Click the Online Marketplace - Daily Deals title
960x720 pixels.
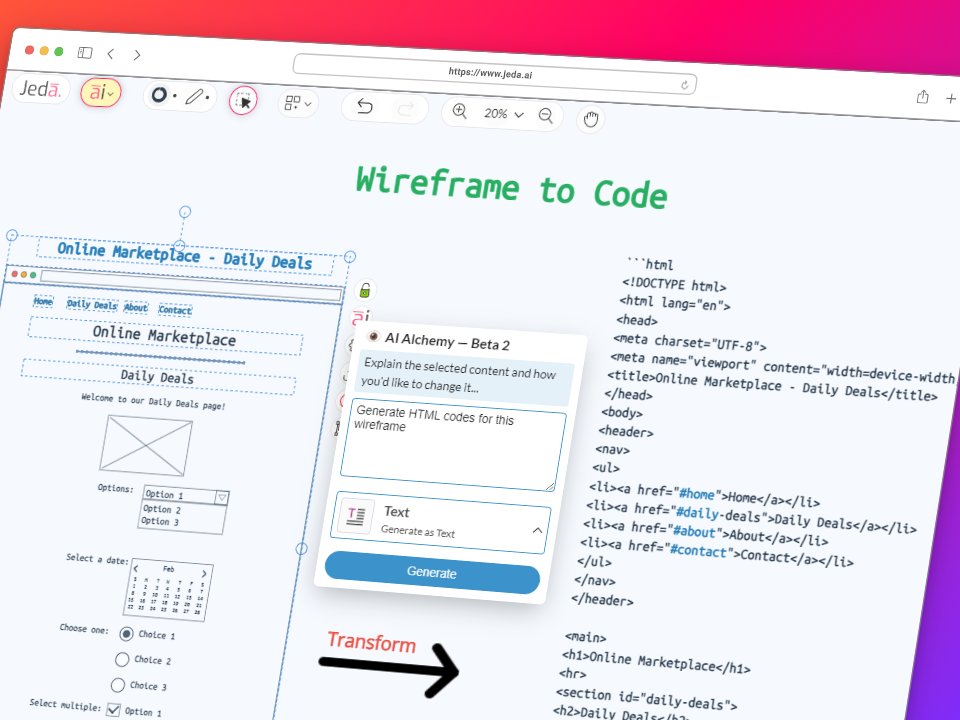(x=185, y=255)
